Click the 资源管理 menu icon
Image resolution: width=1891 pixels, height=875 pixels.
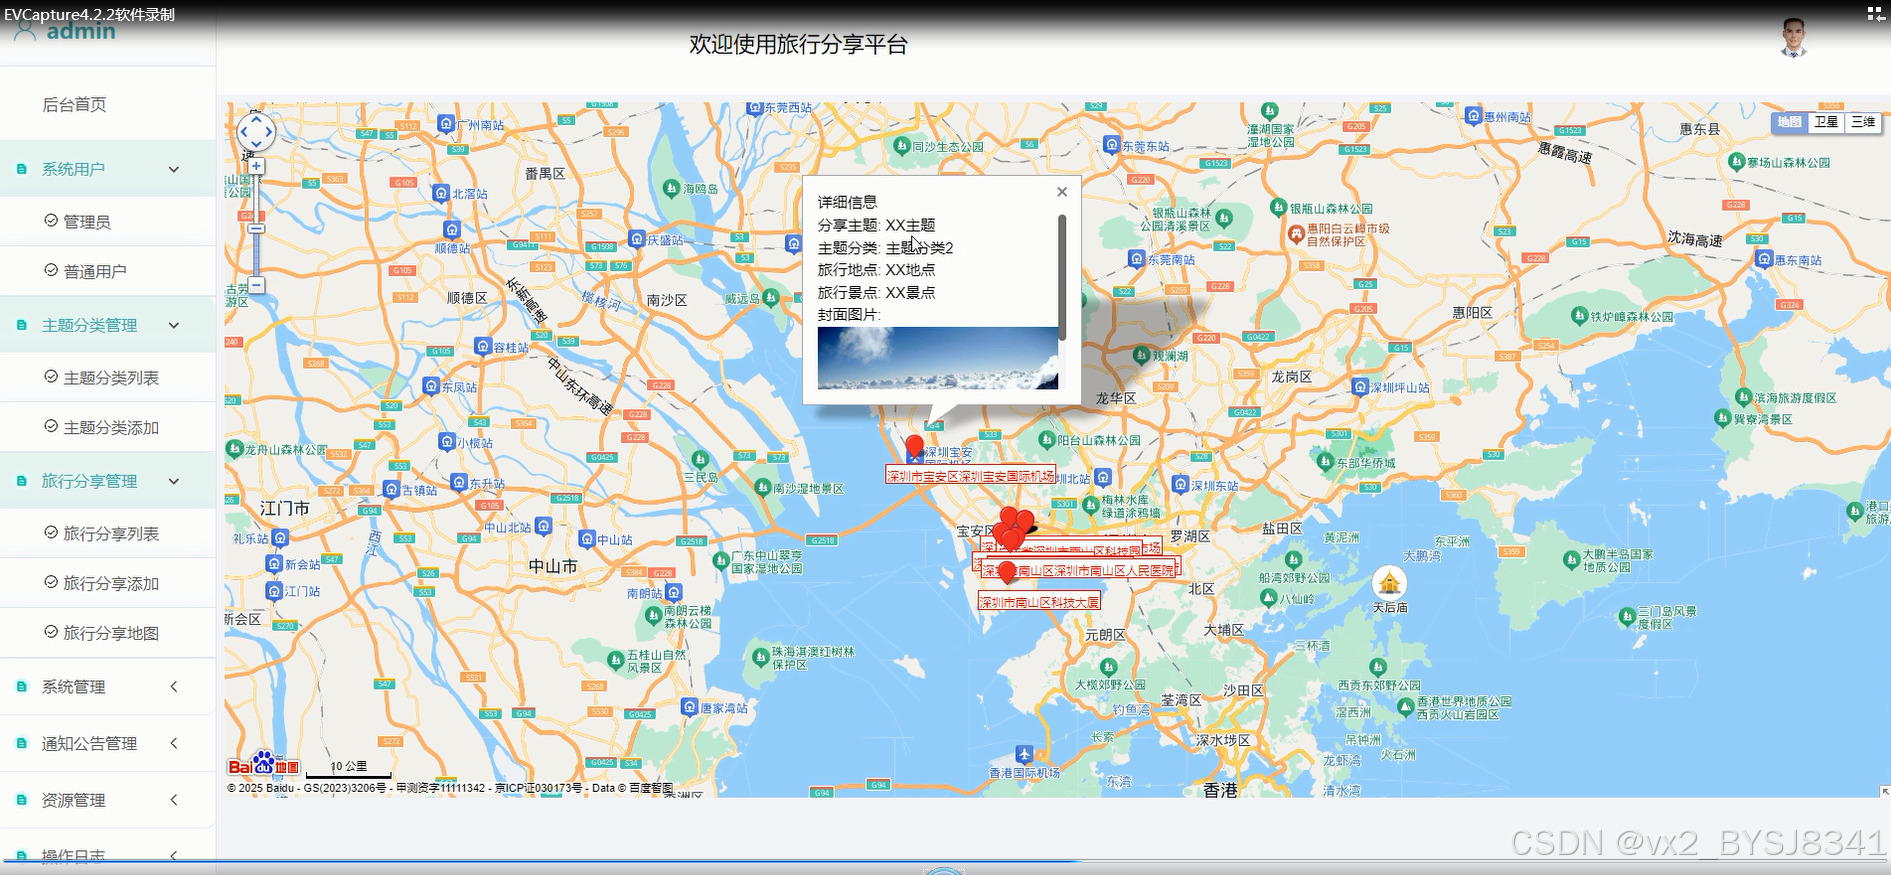click(22, 800)
